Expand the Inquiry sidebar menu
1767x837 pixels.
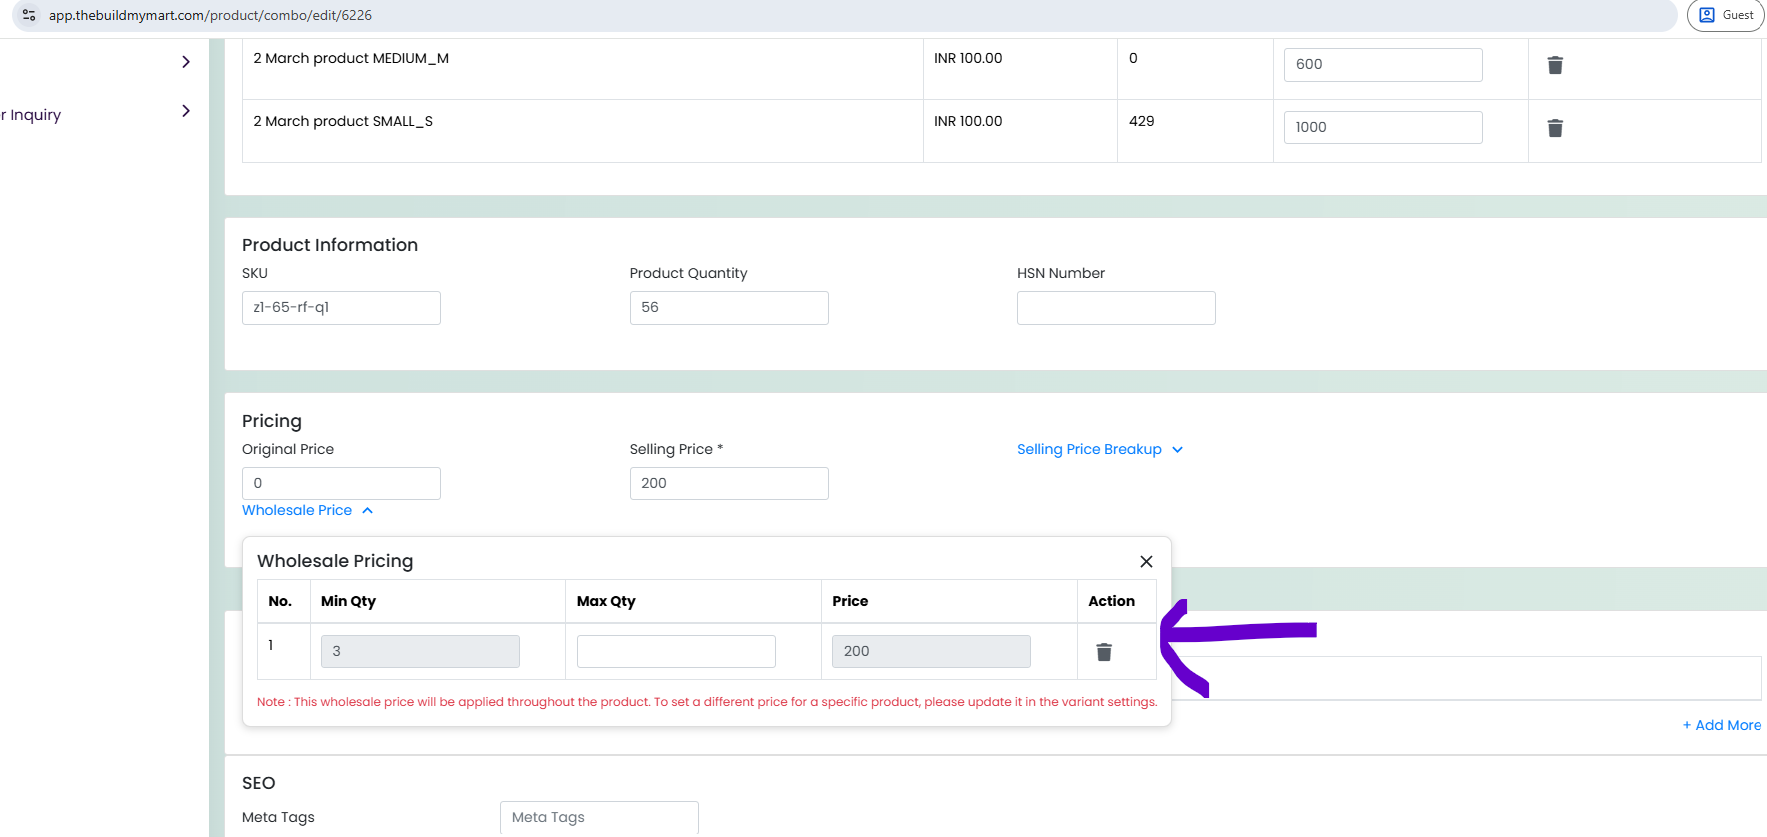pos(186,111)
